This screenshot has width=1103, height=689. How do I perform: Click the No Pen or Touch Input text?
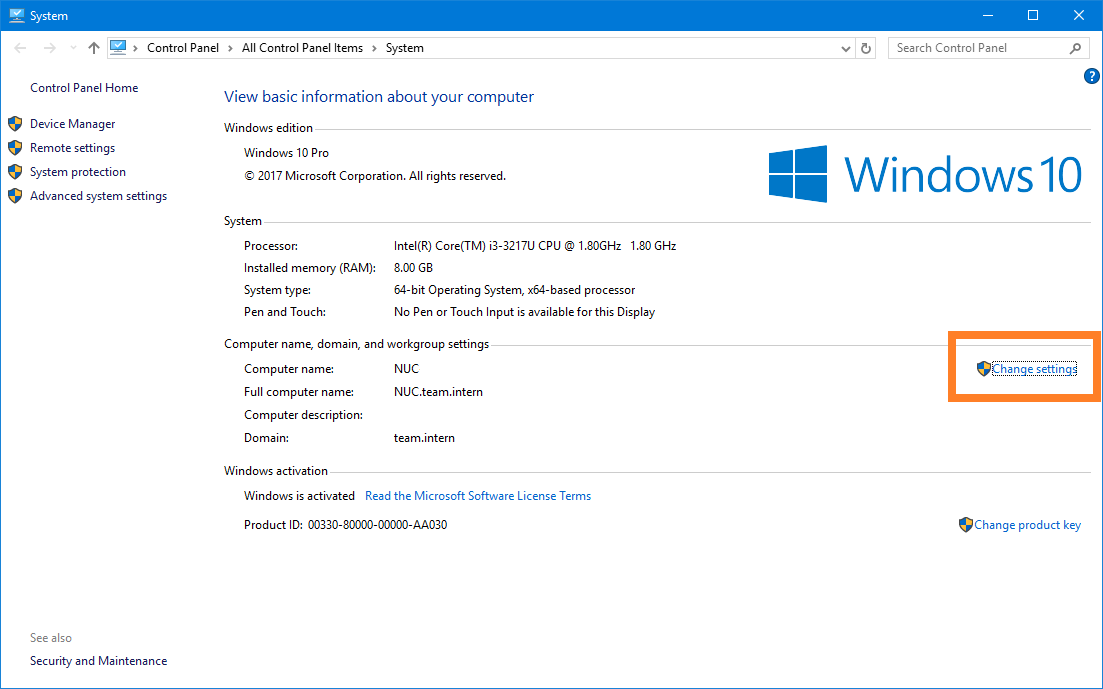click(524, 312)
